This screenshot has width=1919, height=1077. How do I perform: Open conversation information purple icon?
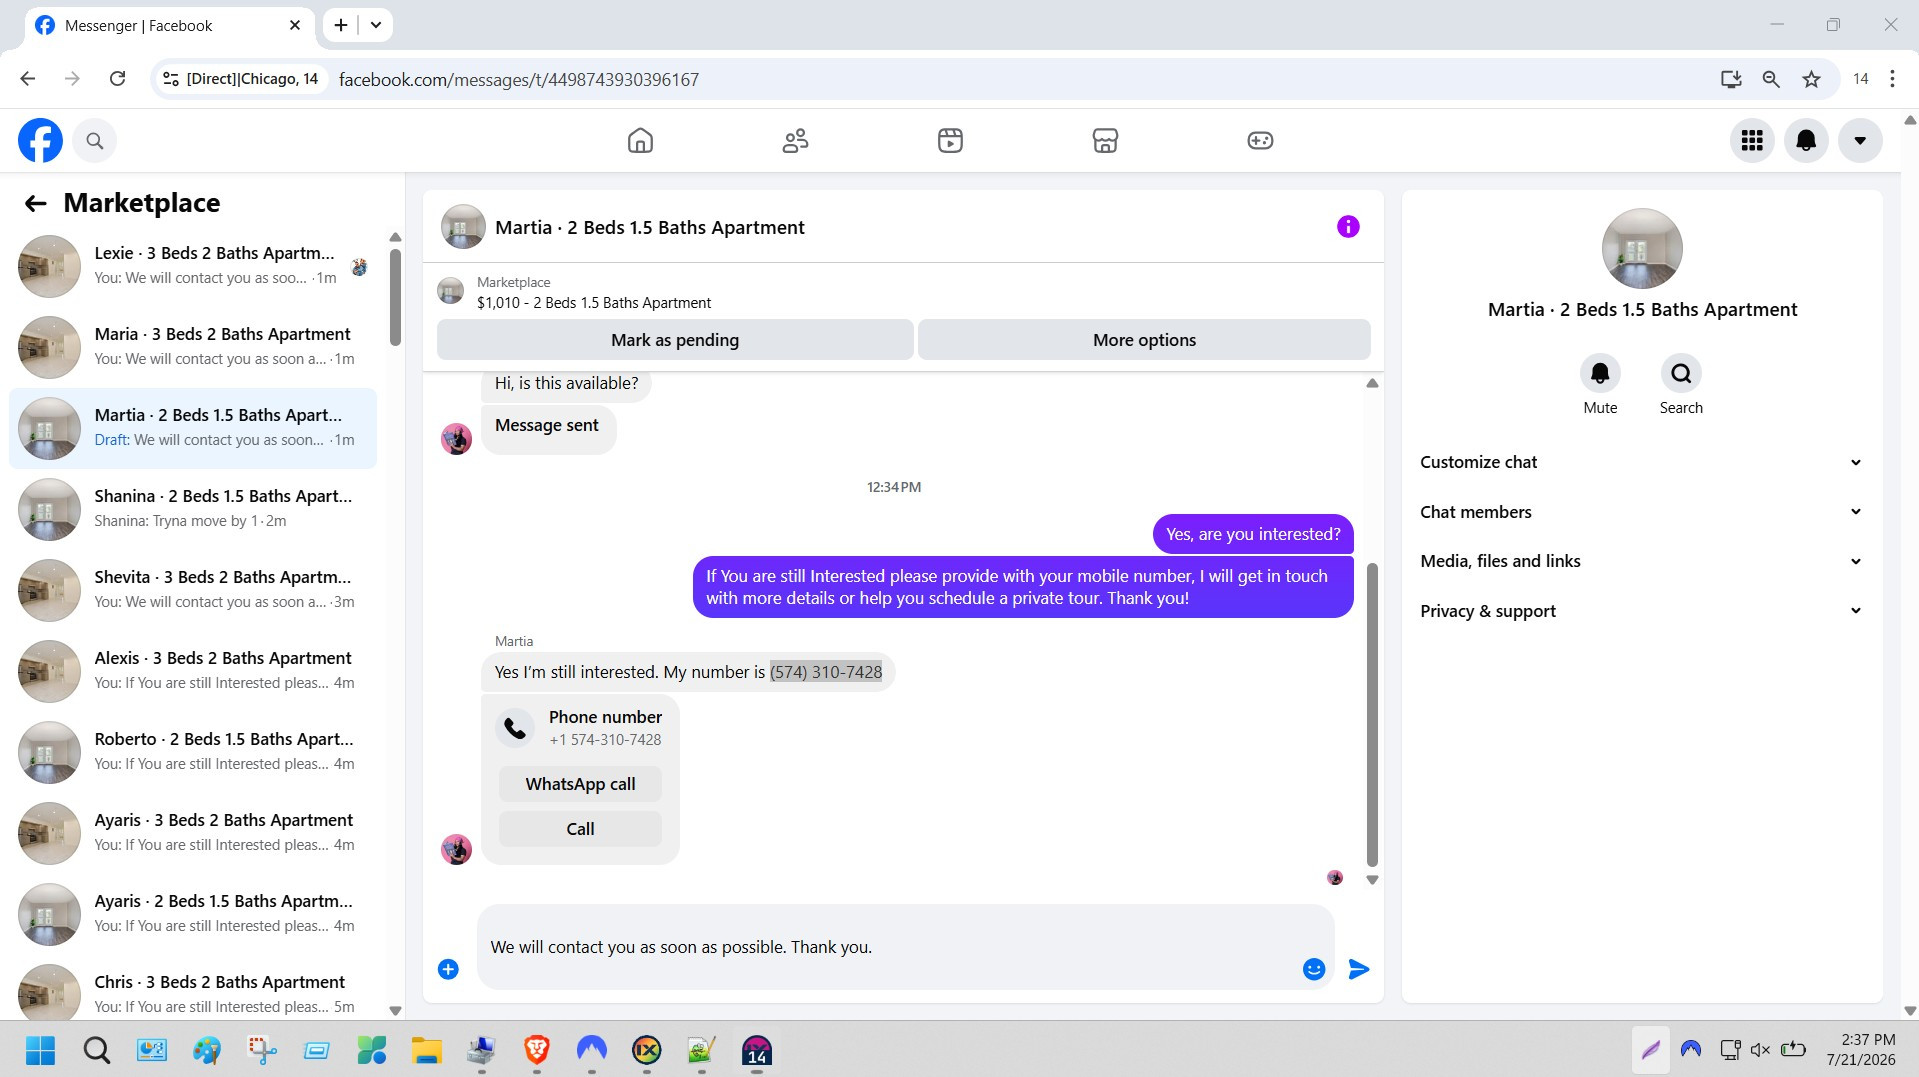1348,227
